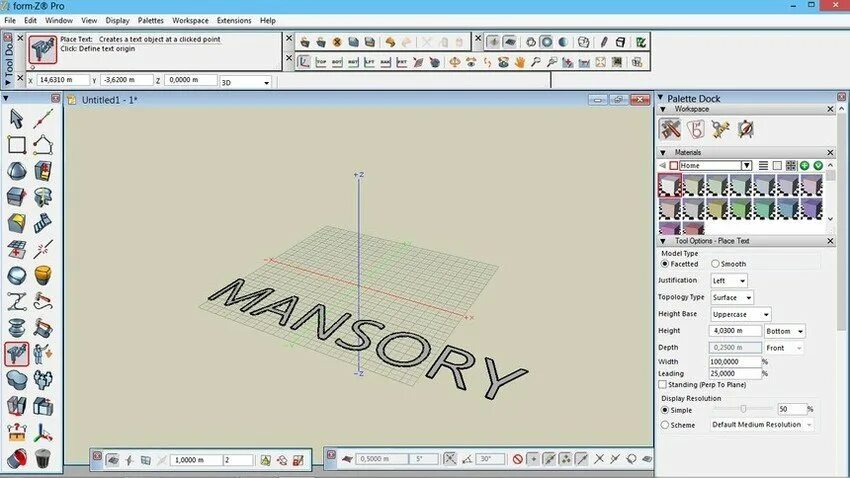The width and height of the screenshot is (850, 478).
Task: Select the Place Text tool
Action: (16, 353)
